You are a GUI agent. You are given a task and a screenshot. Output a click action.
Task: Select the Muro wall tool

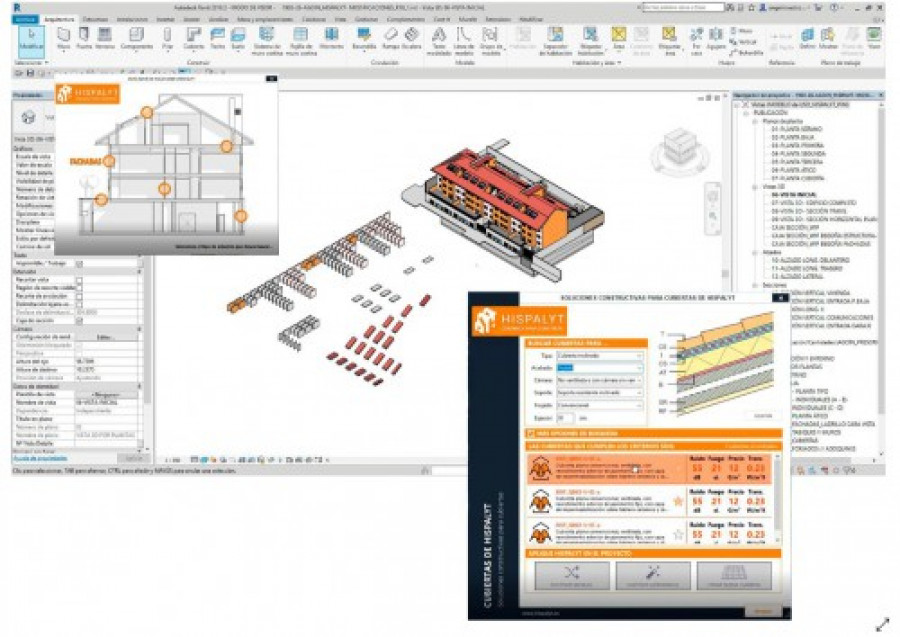[63, 39]
